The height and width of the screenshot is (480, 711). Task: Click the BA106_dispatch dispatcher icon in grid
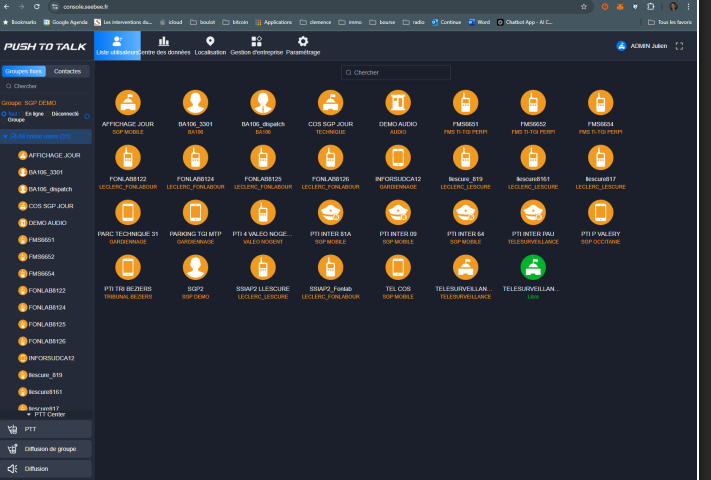pos(262,103)
